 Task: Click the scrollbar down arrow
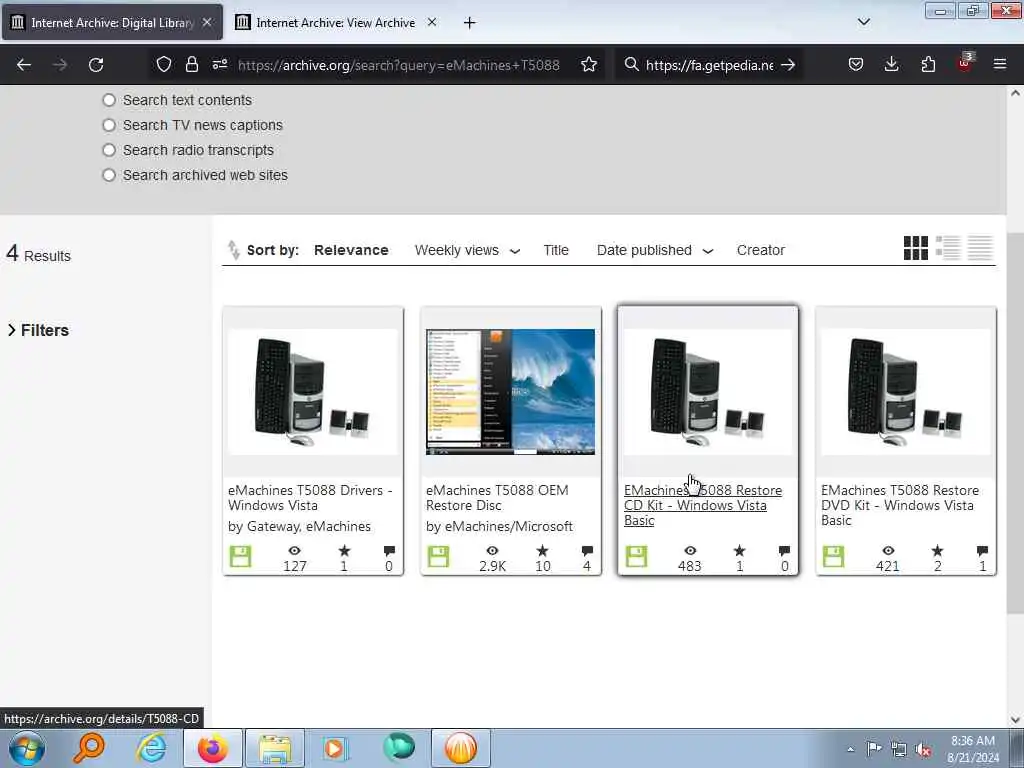[x=1015, y=720]
